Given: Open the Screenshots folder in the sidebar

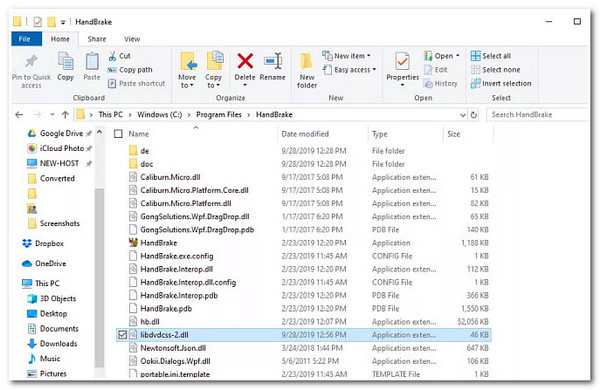Looking at the screenshot, I should 54,223.
